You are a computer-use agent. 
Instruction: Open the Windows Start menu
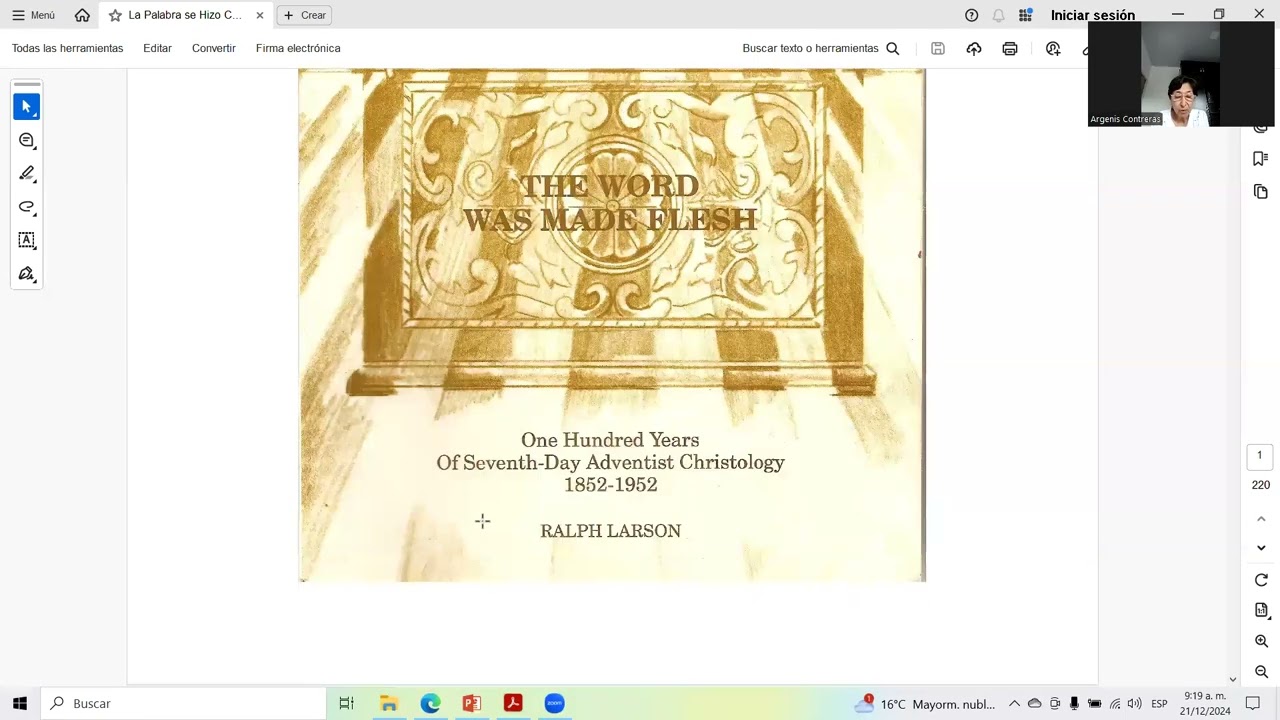[x=19, y=703]
